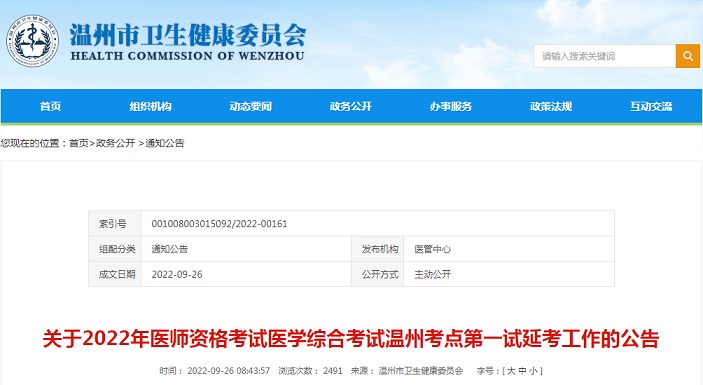703x385 pixels.
Task: Click the 首页 breadcrumb link
Action: [78, 143]
